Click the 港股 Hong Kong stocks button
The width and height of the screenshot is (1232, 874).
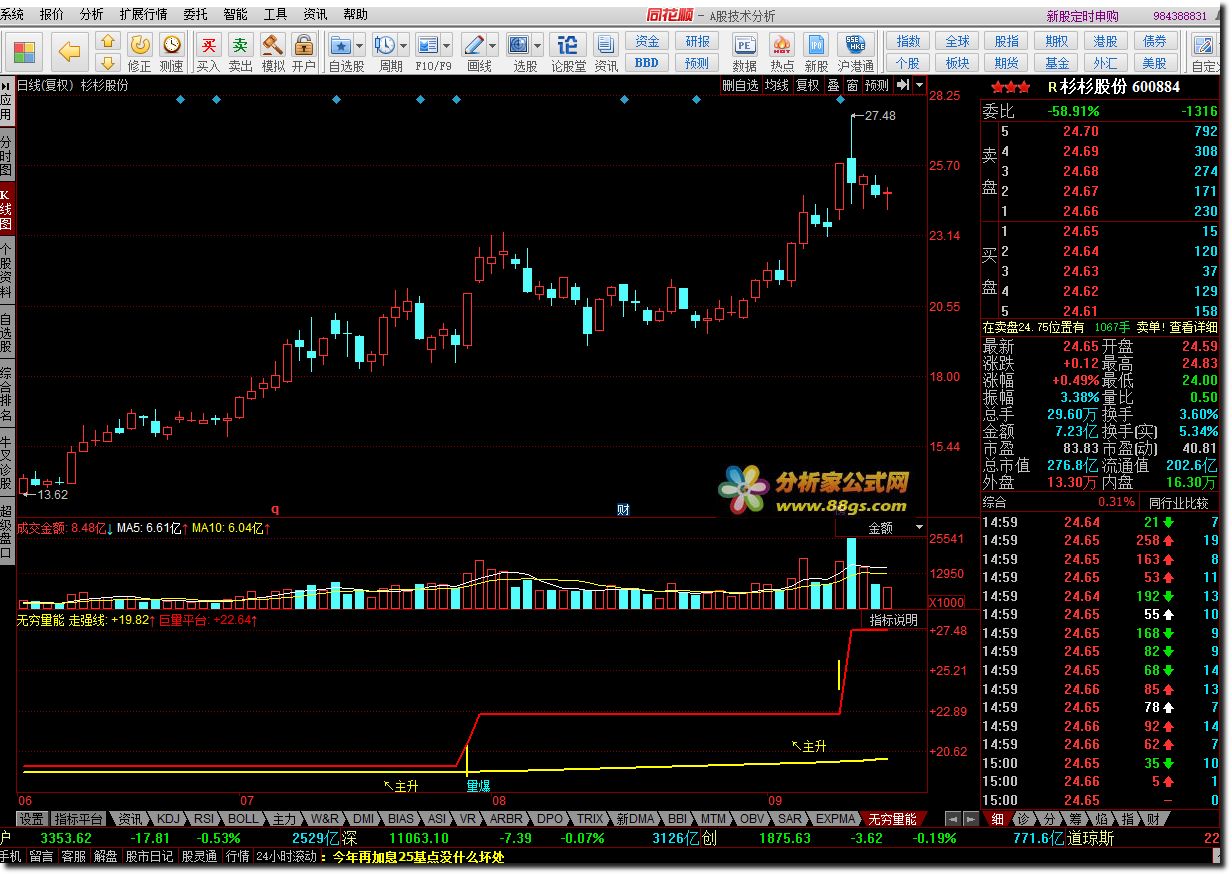click(1105, 42)
